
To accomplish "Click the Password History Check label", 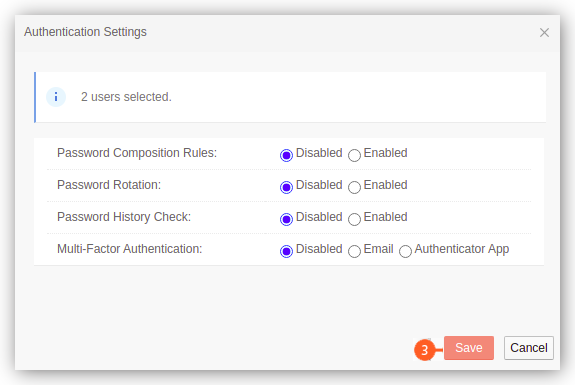I will point(124,217).
